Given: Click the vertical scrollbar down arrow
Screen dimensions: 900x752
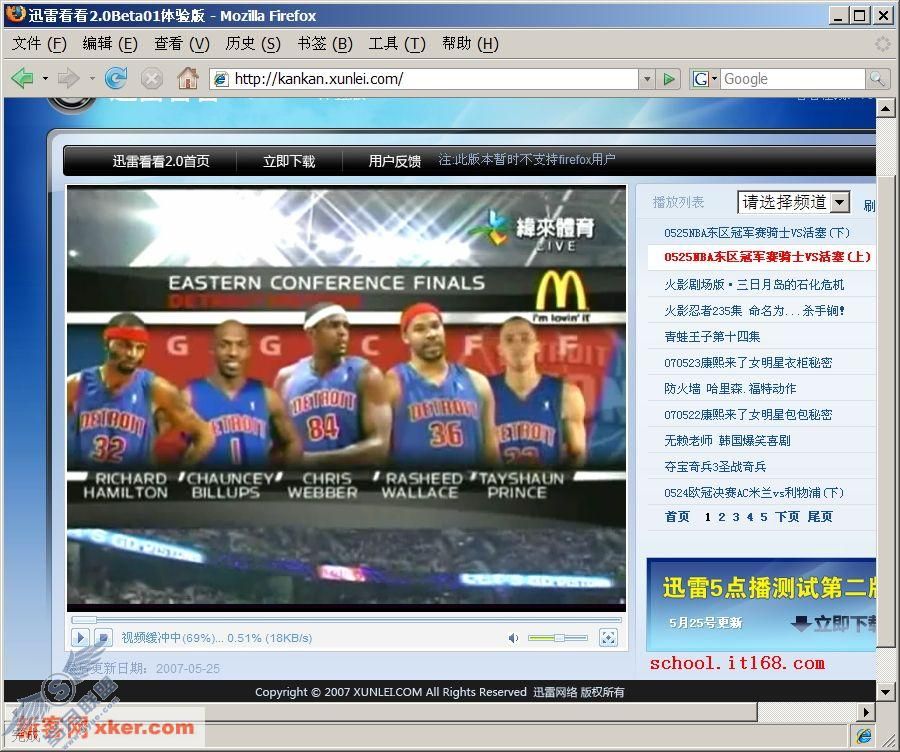Looking at the screenshot, I should (885, 693).
